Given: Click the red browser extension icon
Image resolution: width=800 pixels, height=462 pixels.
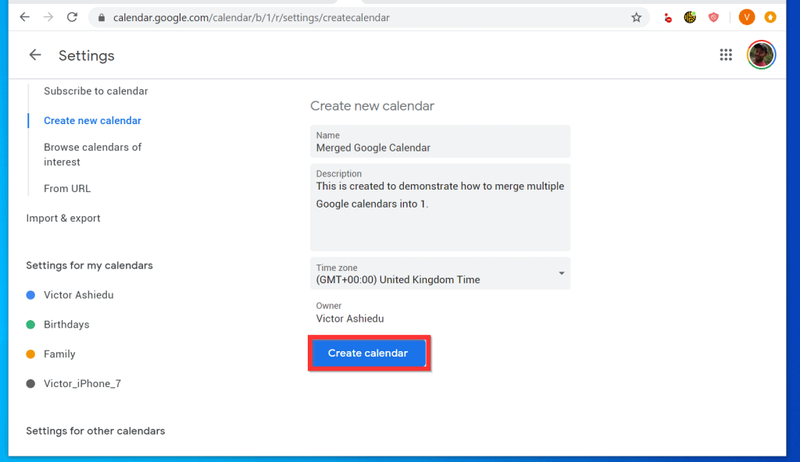Looking at the screenshot, I should [x=668, y=18].
